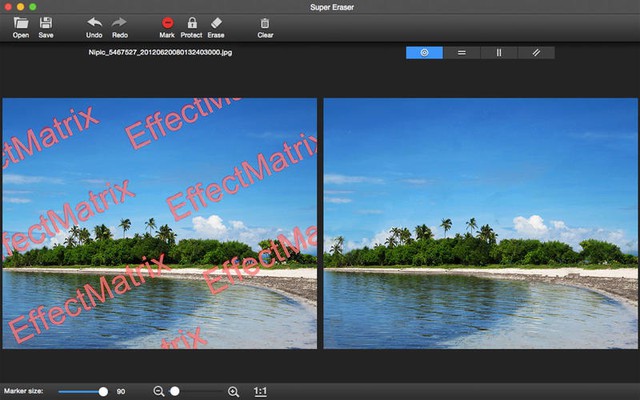The image size is (640, 400).
Task: Click the zoom out magnifier icon
Action: (x=158, y=391)
